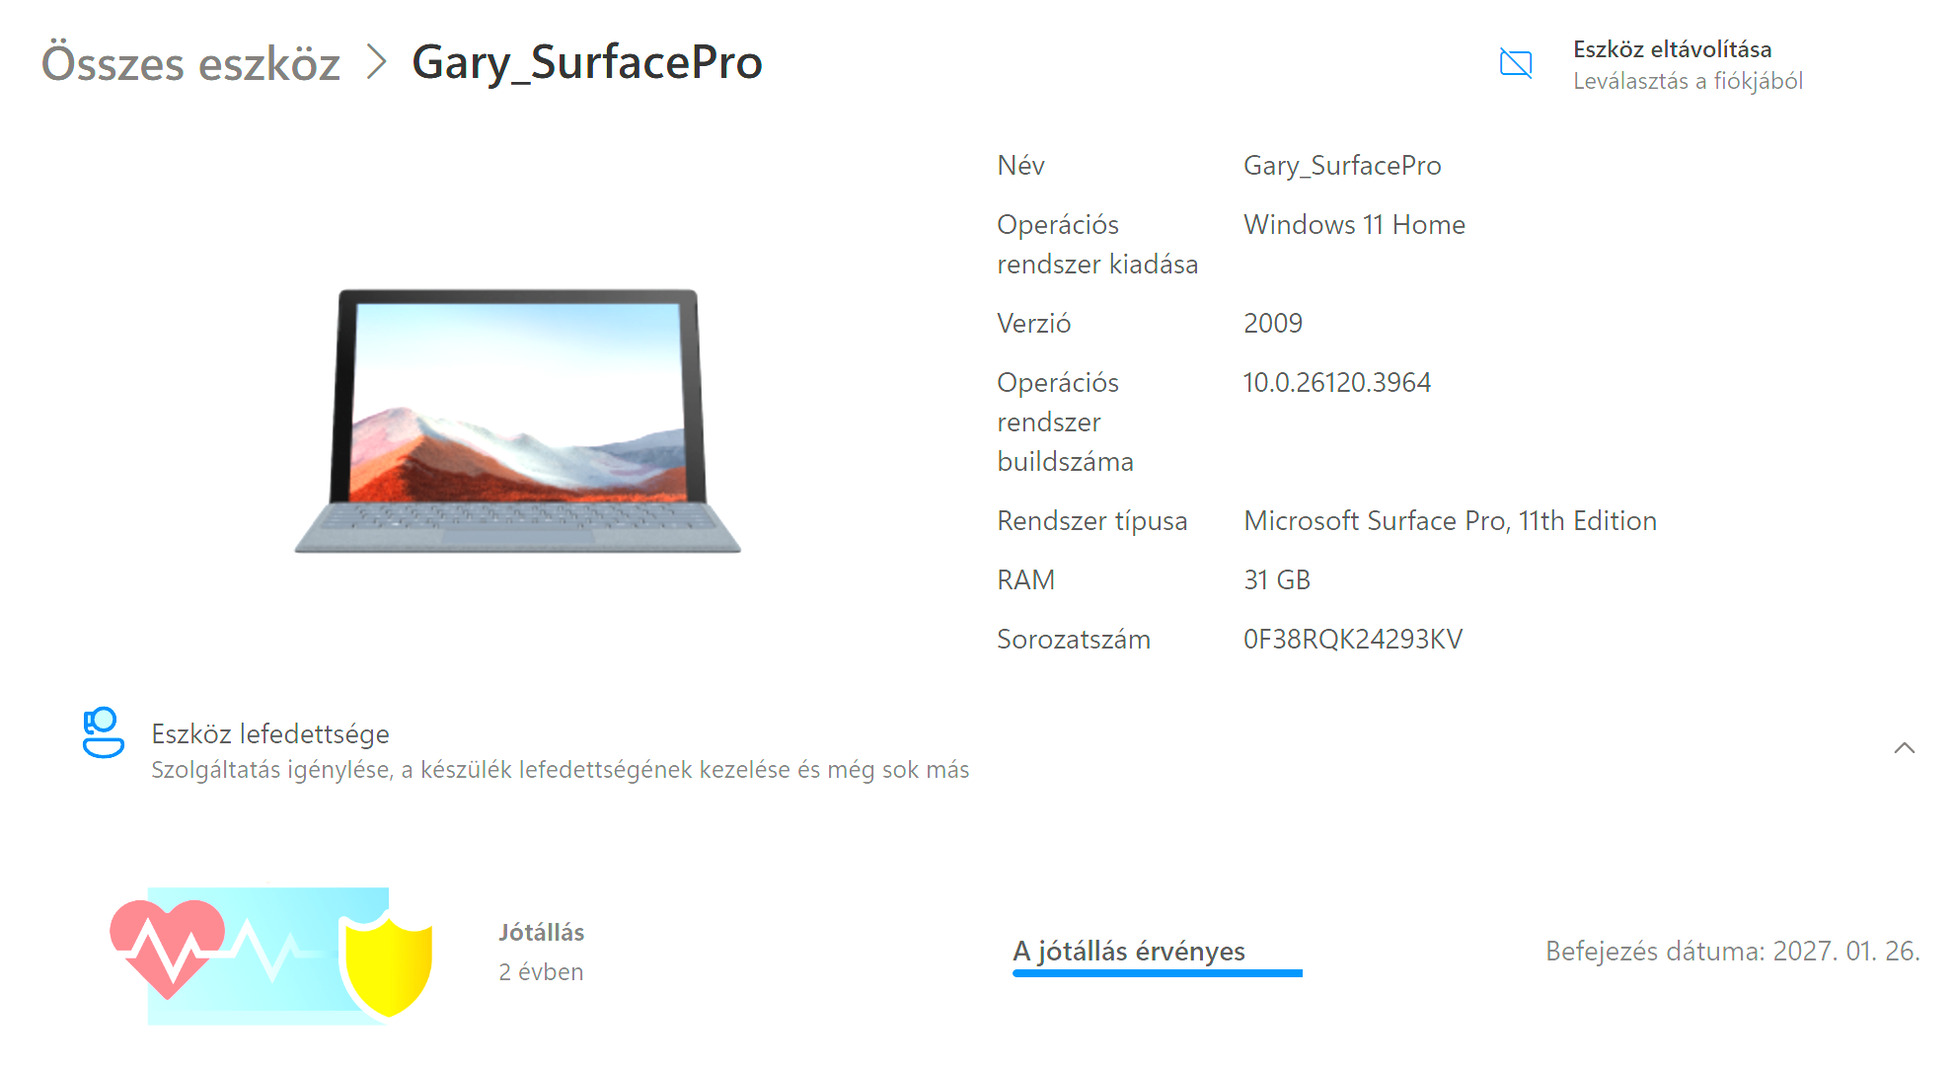Click Leválasztás a fiókjából subtitle

pyautogui.click(x=1688, y=81)
